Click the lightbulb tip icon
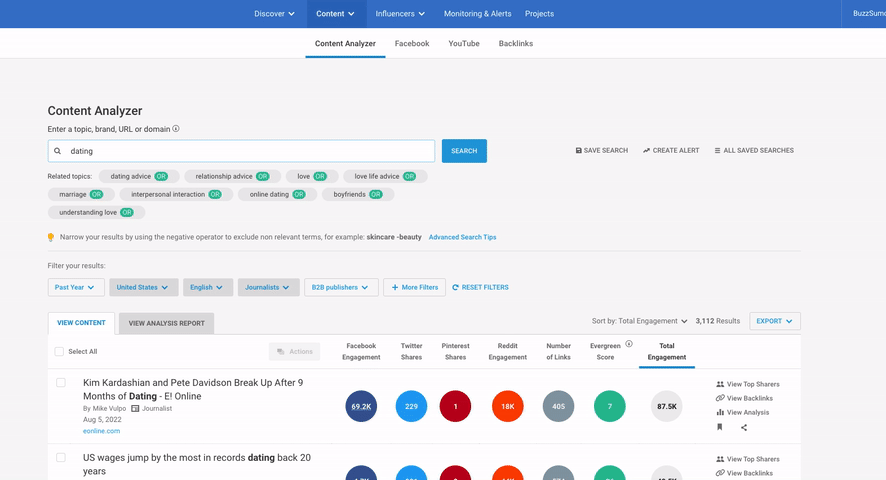The width and height of the screenshot is (886, 480). pyautogui.click(x=51, y=237)
